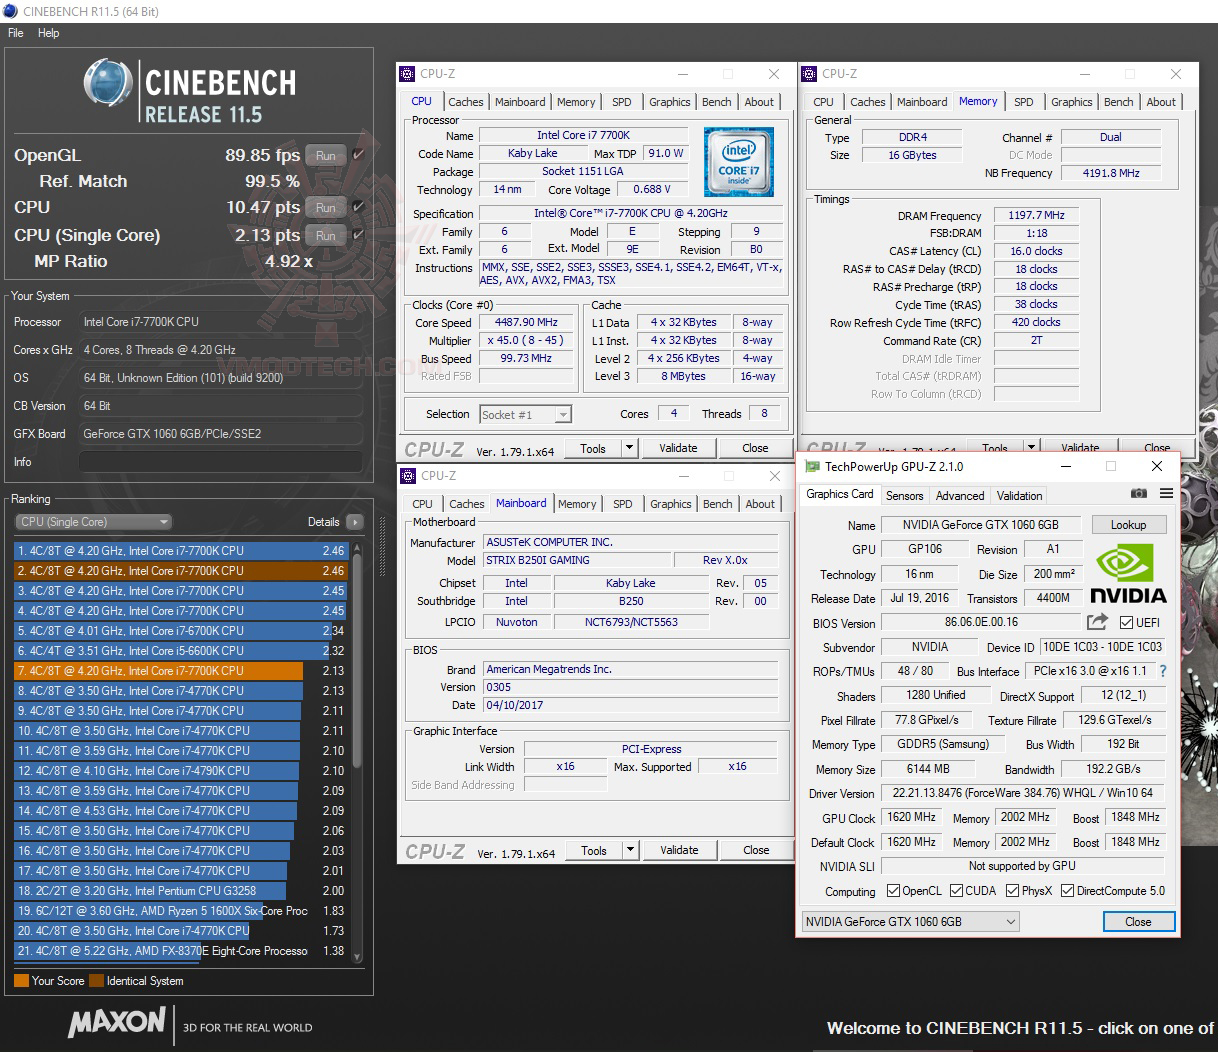Click the Cinebench title bar app icon
Screen dimensions: 1218x1052
(10, 11)
